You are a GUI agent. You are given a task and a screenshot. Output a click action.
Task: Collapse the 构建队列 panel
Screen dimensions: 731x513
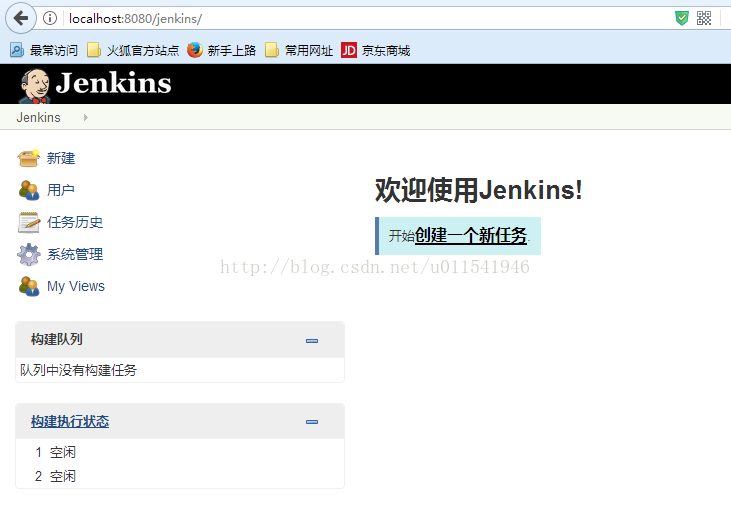pos(312,341)
